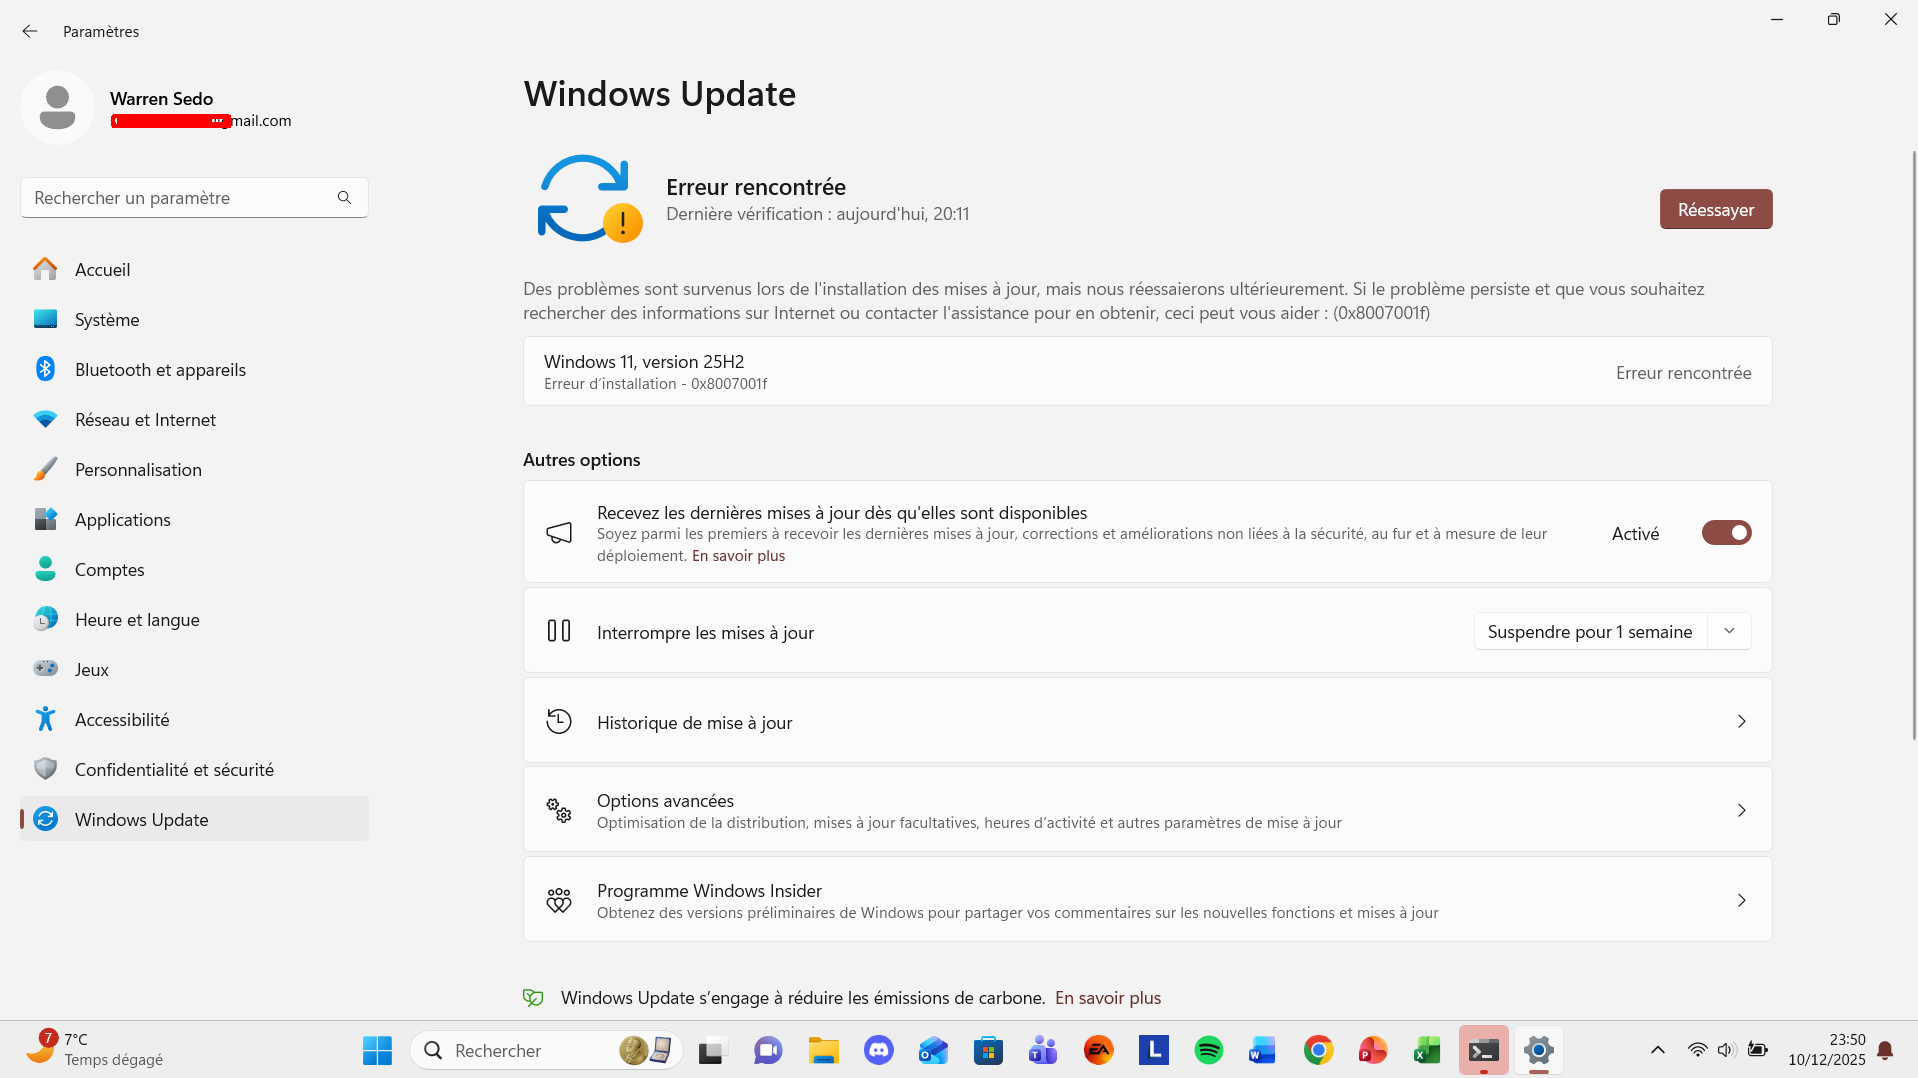The height and width of the screenshot is (1078, 1918).
Task: Open the En savoir plus carbon emissions link
Action: click(x=1107, y=997)
